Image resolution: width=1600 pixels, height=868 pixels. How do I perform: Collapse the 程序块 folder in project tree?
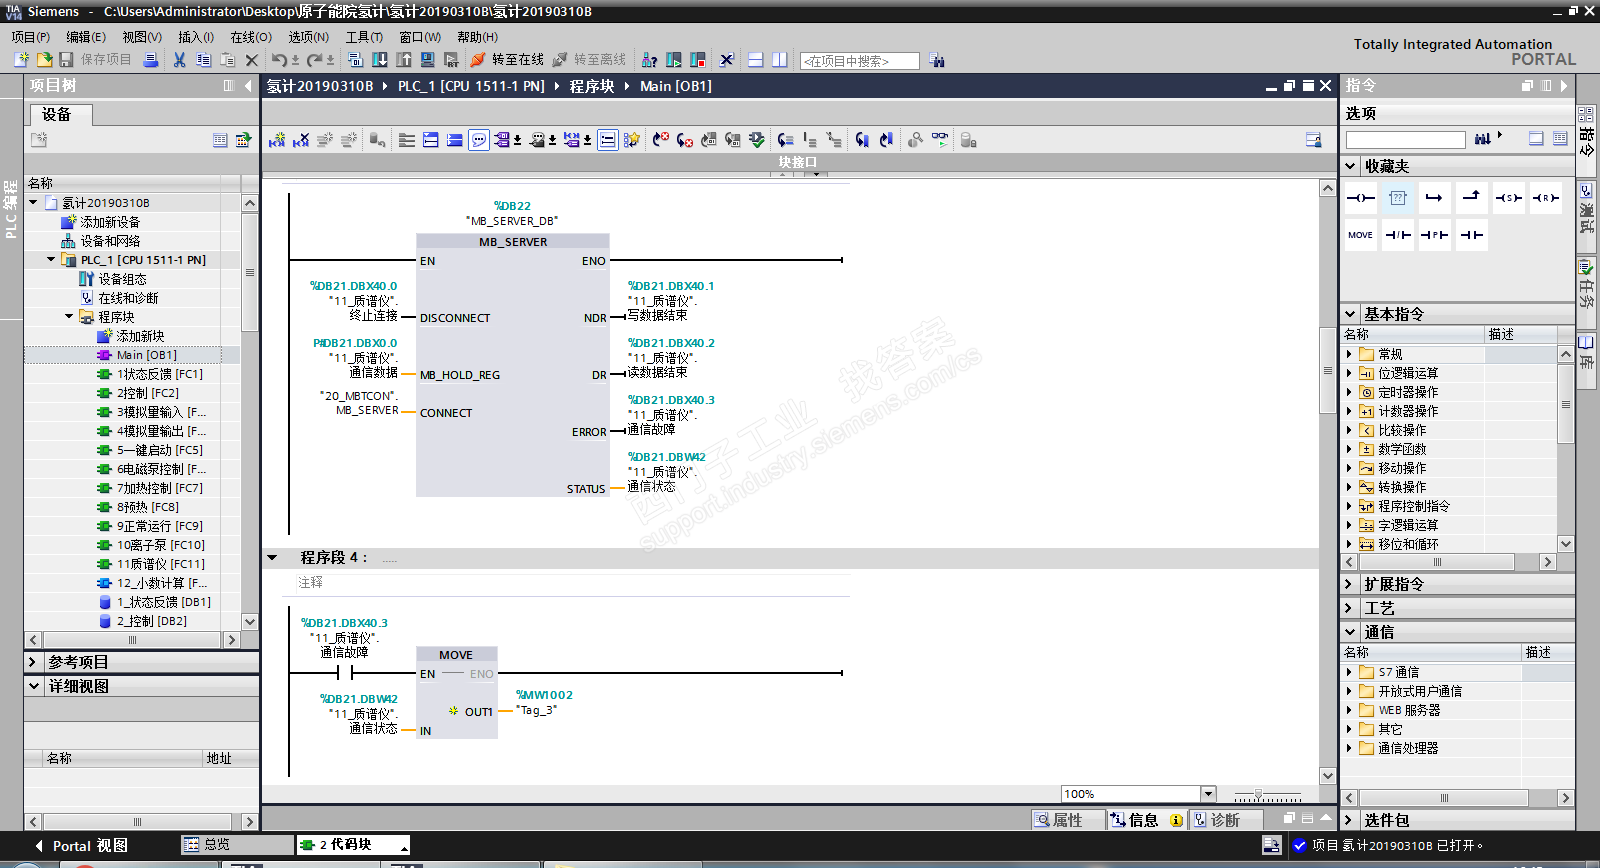(69, 317)
